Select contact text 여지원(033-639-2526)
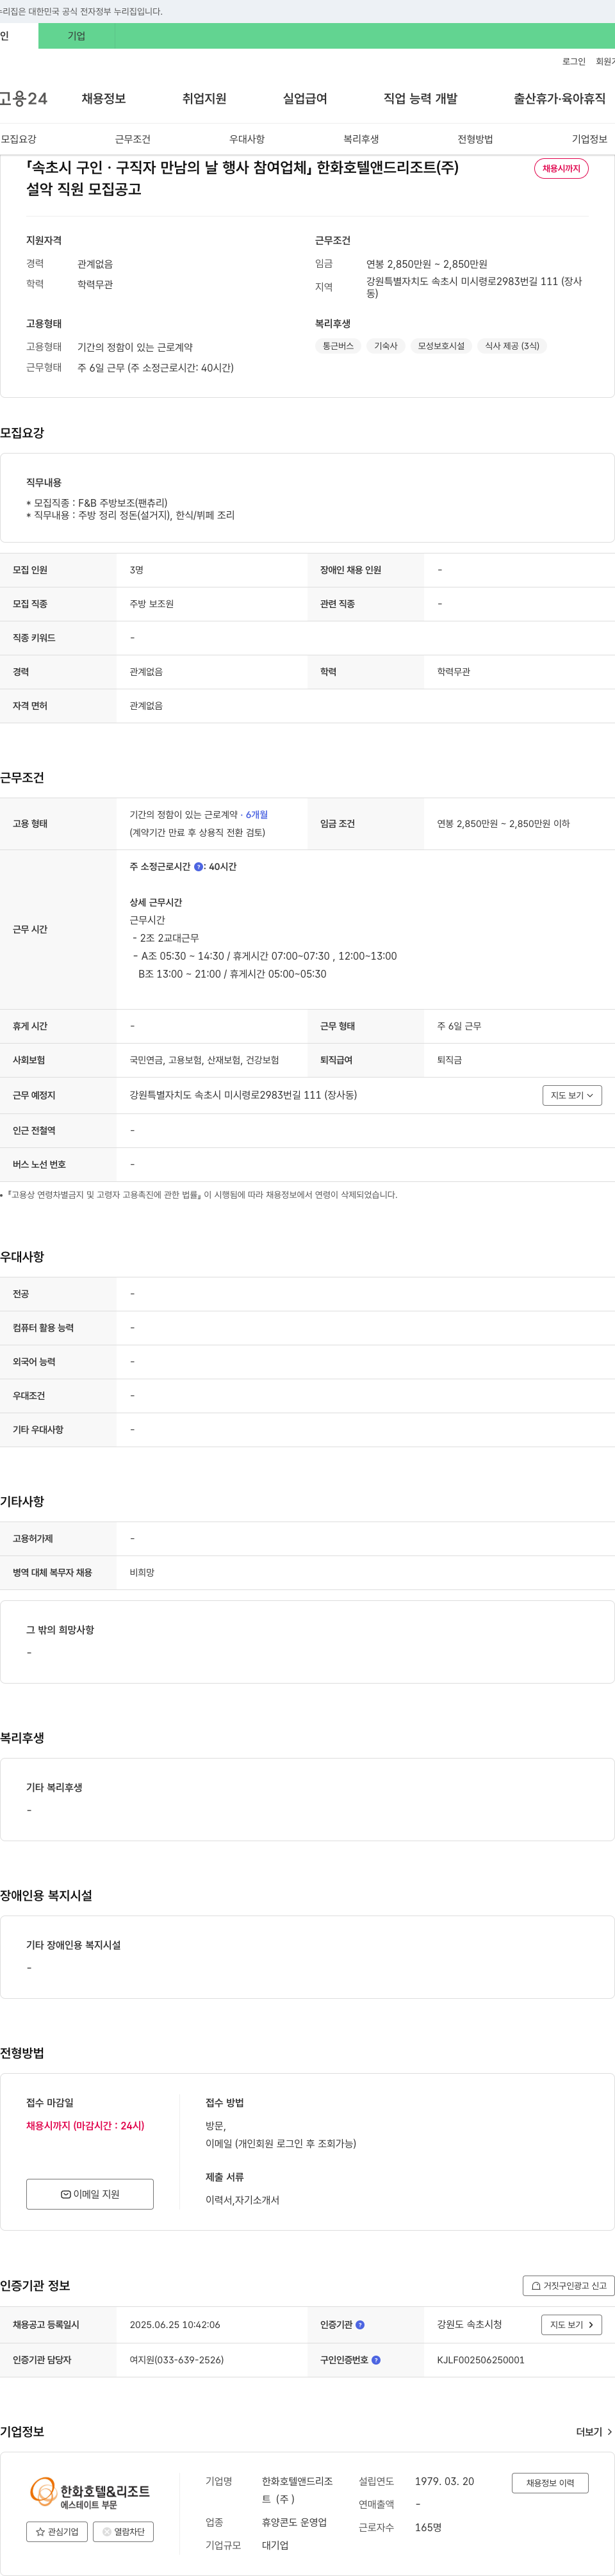 tap(177, 2360)
